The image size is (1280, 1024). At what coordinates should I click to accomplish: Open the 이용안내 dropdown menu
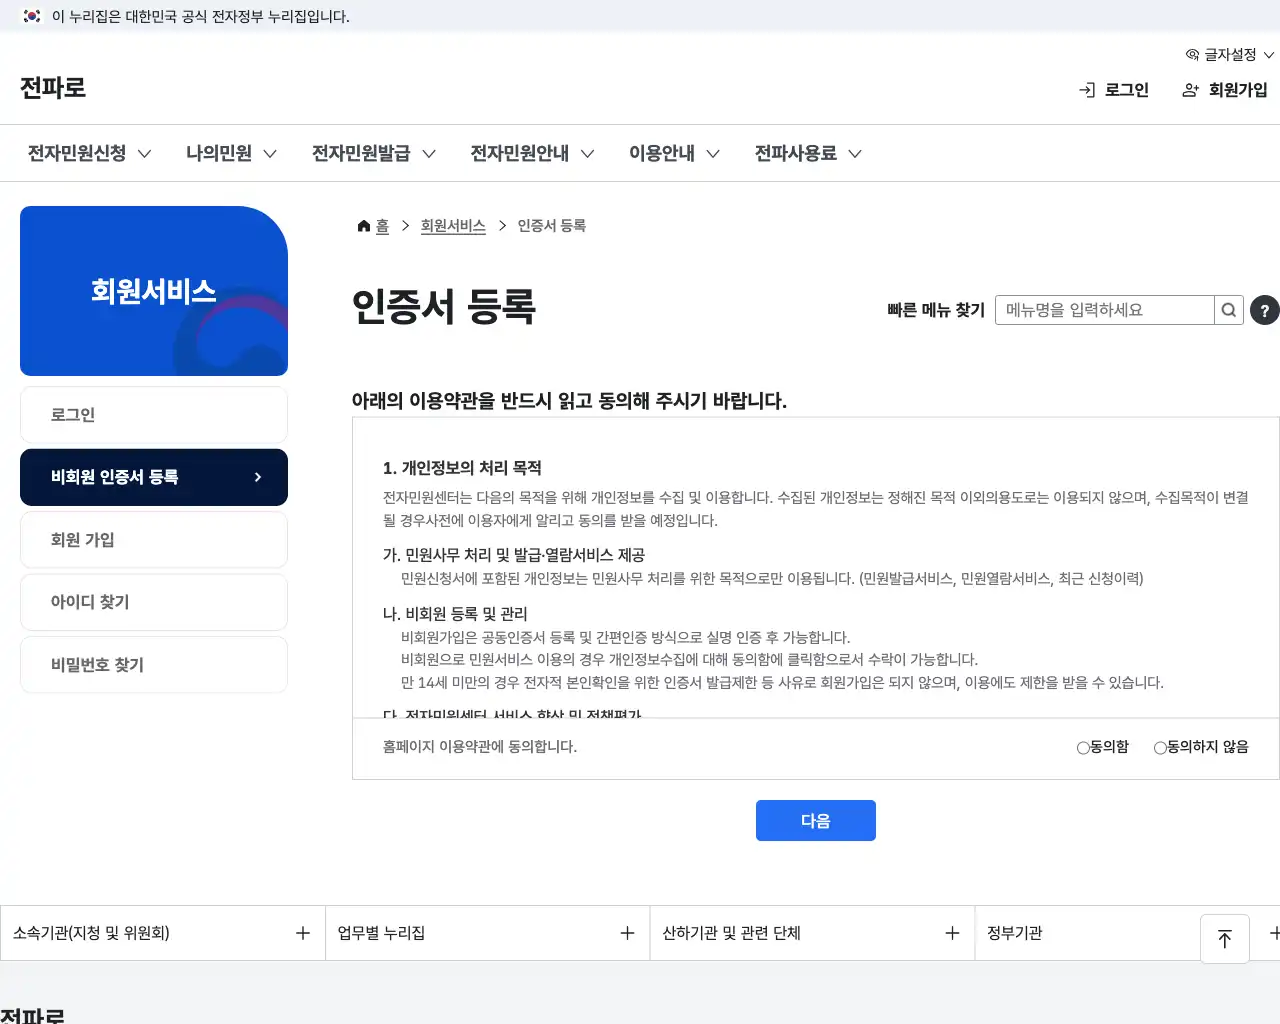coord(675,153)
